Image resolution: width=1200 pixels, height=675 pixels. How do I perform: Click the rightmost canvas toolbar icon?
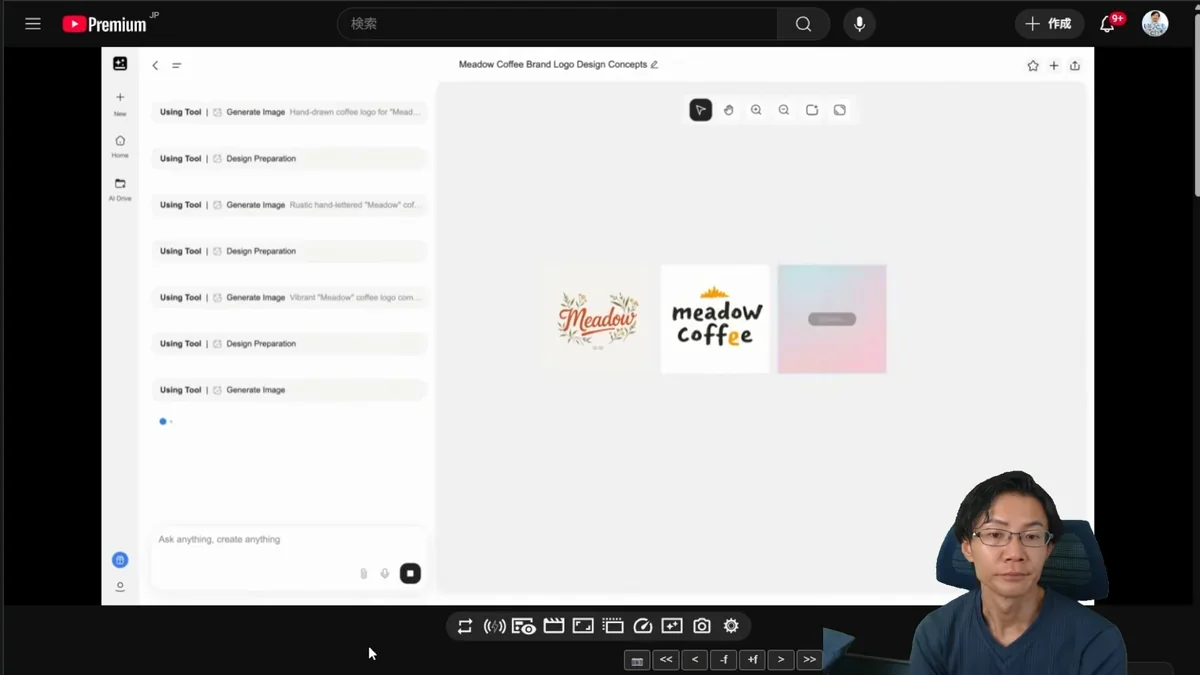pos(840,110)
